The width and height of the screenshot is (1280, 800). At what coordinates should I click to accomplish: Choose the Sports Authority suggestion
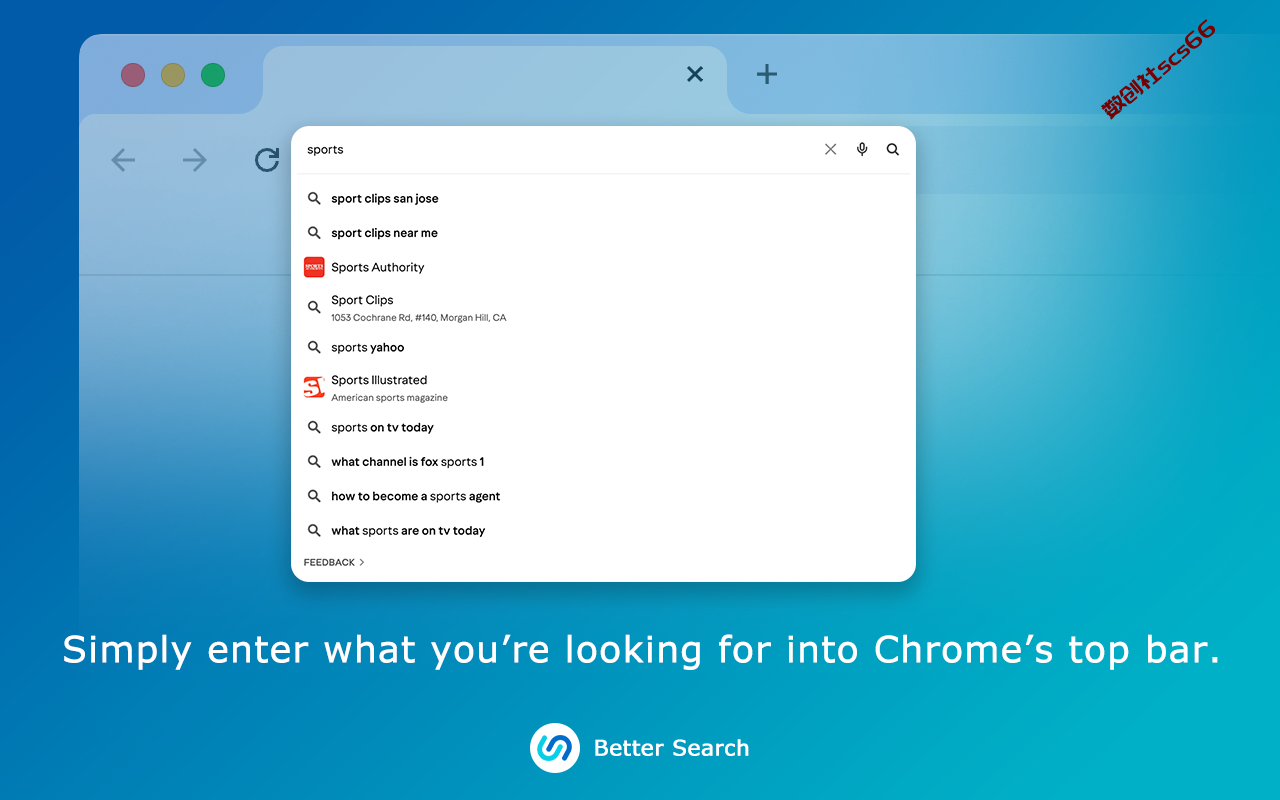[603, 267]
